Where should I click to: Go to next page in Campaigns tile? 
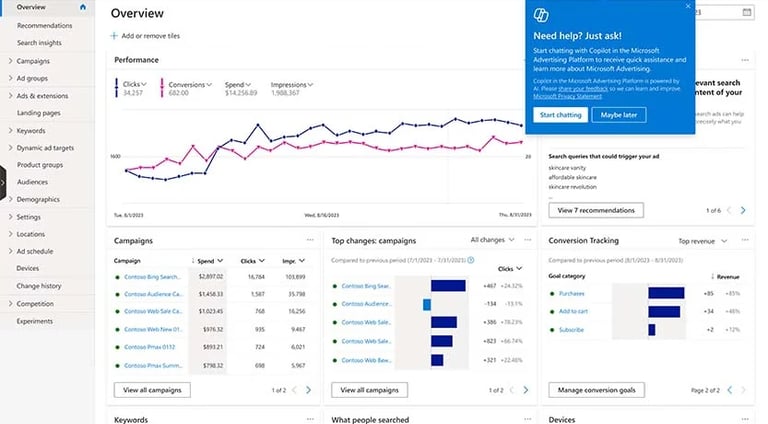point(308,390)
